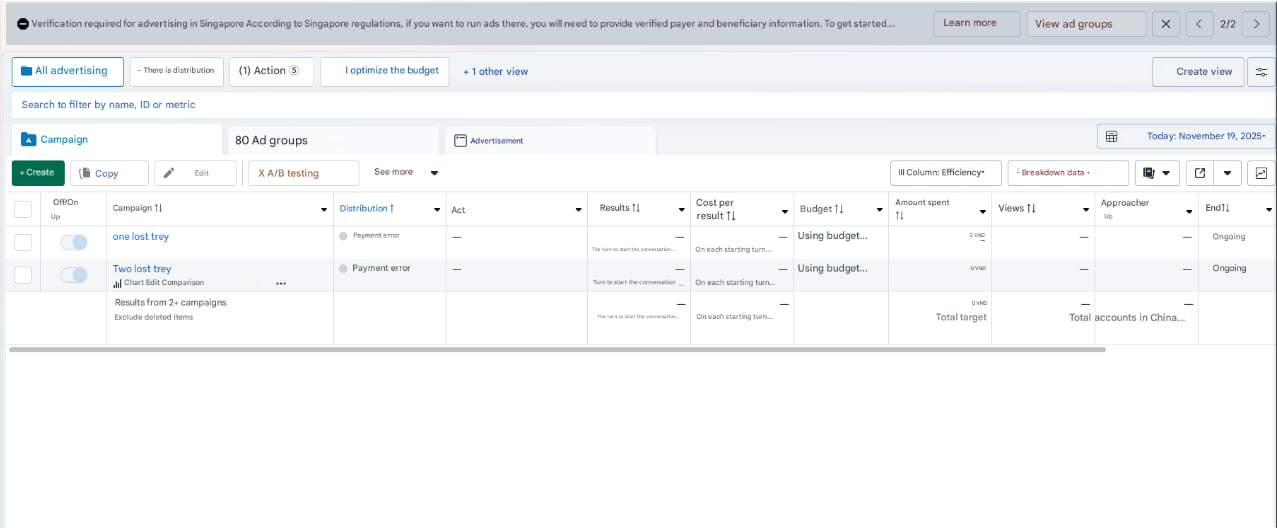The height and width of the screenshot is (528, 1277).
Task: Open the reports icon dropdown
Action: pyautogui.click(x=1157, y=173)
